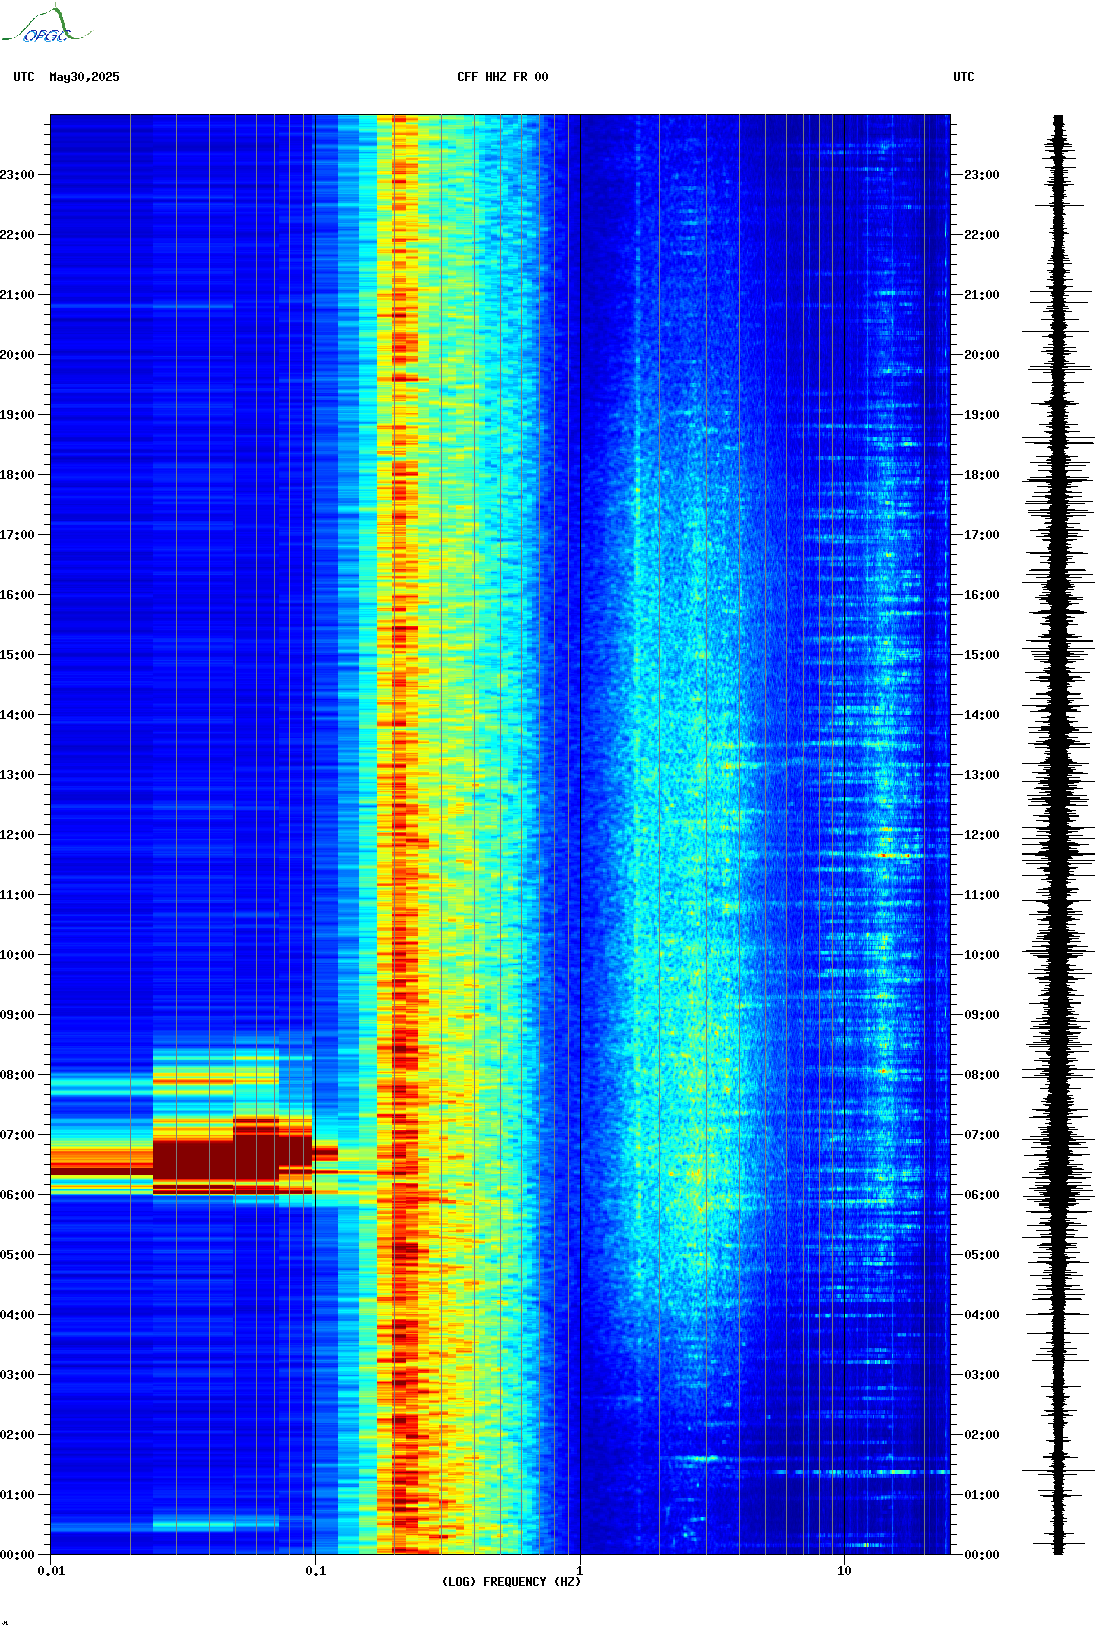Click the 01:00 label on the left time axis

pos(17,1495)
